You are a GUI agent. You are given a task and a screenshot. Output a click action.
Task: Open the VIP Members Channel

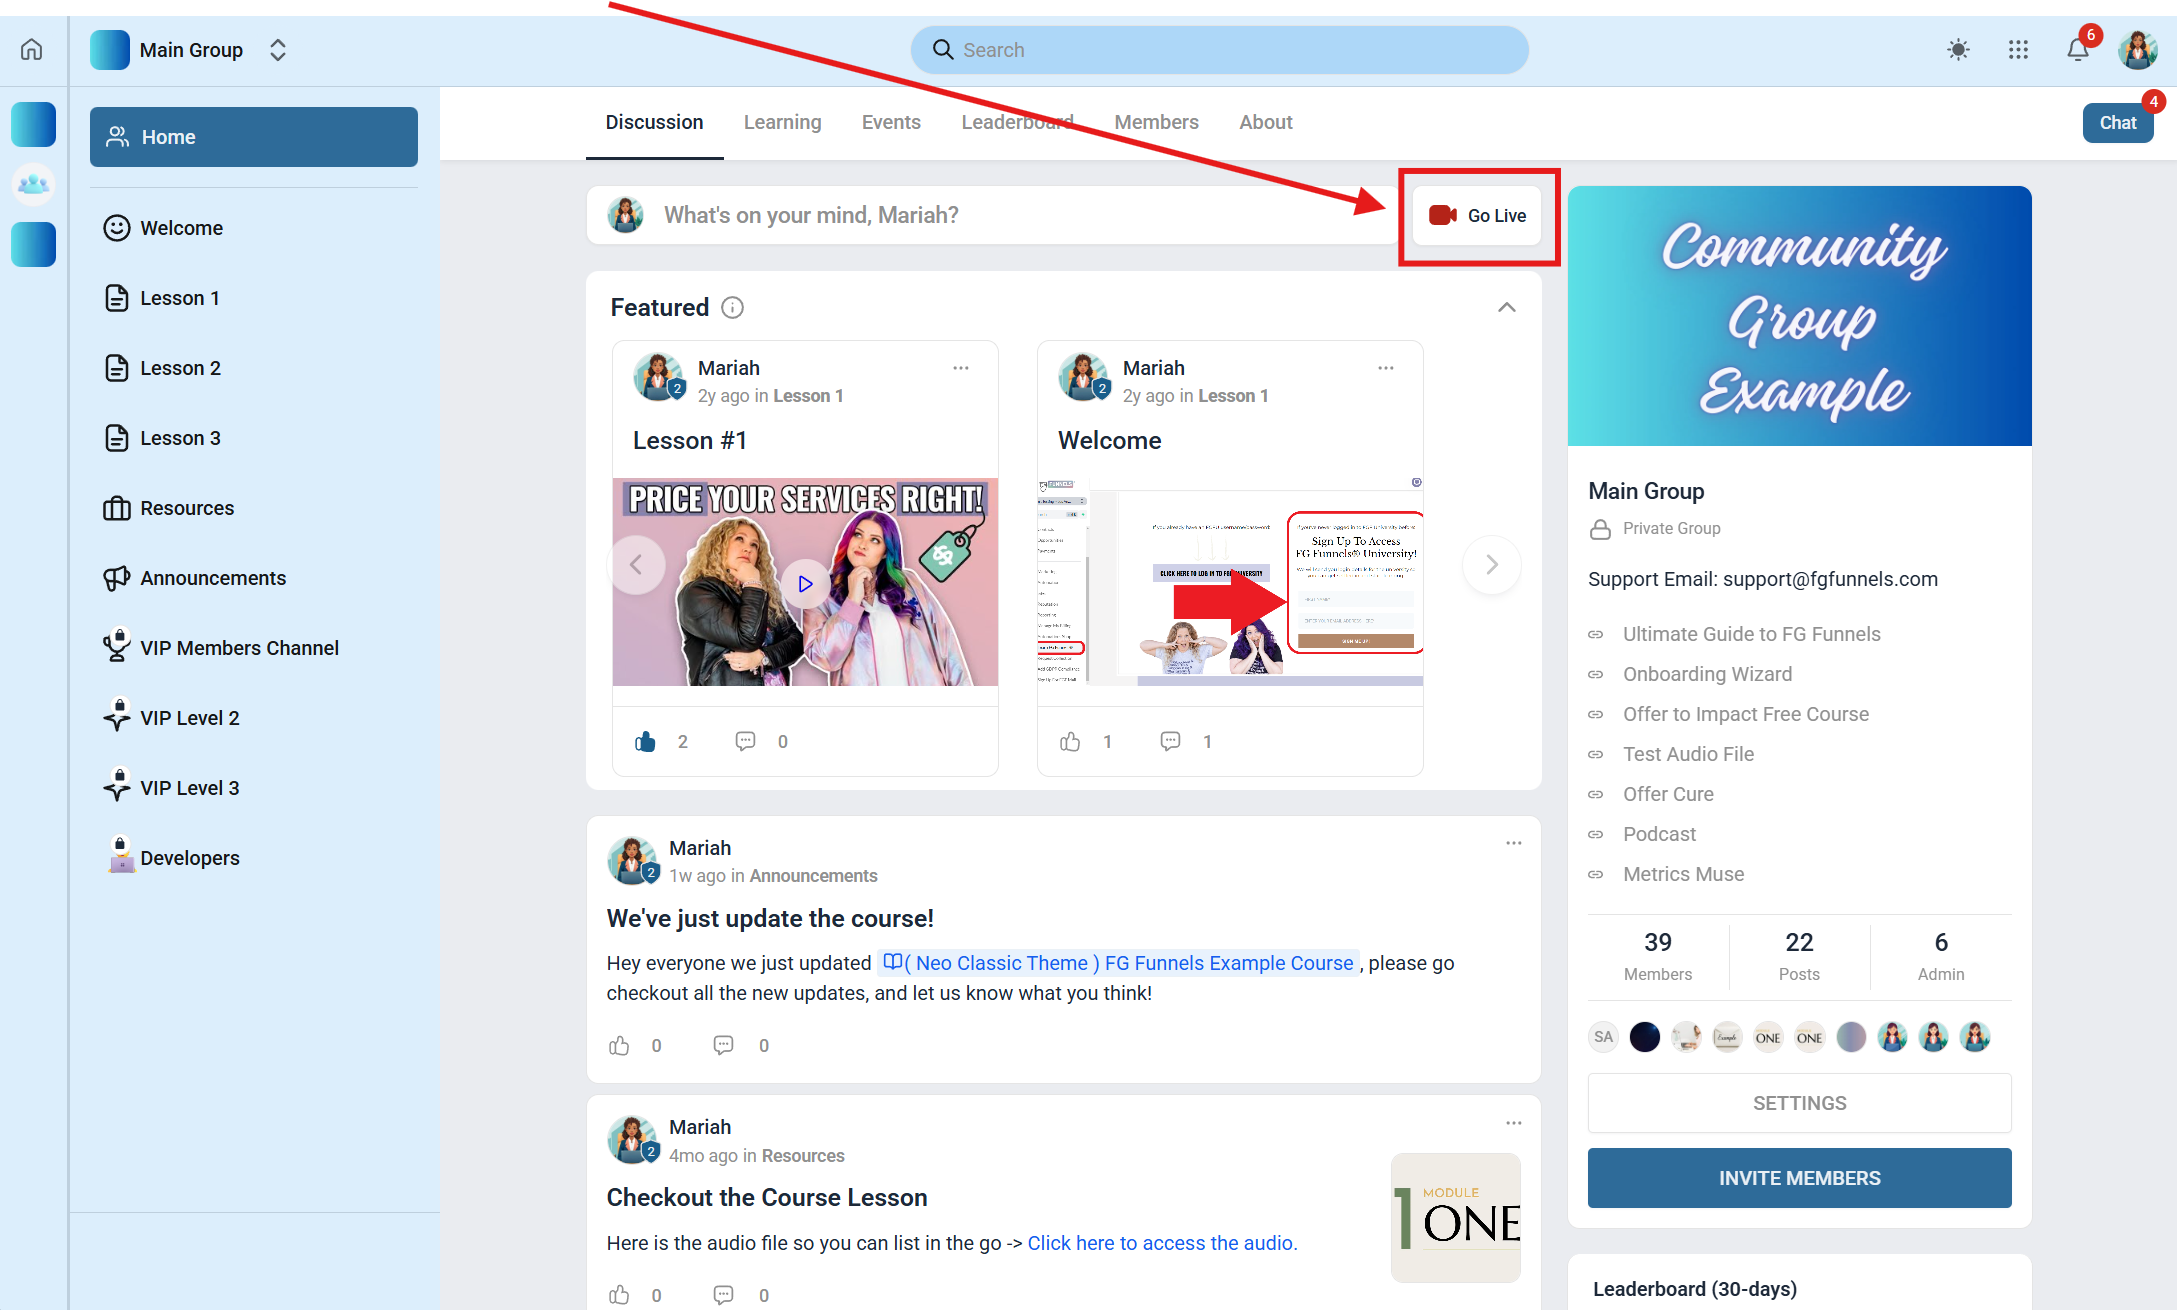point(239,648)
